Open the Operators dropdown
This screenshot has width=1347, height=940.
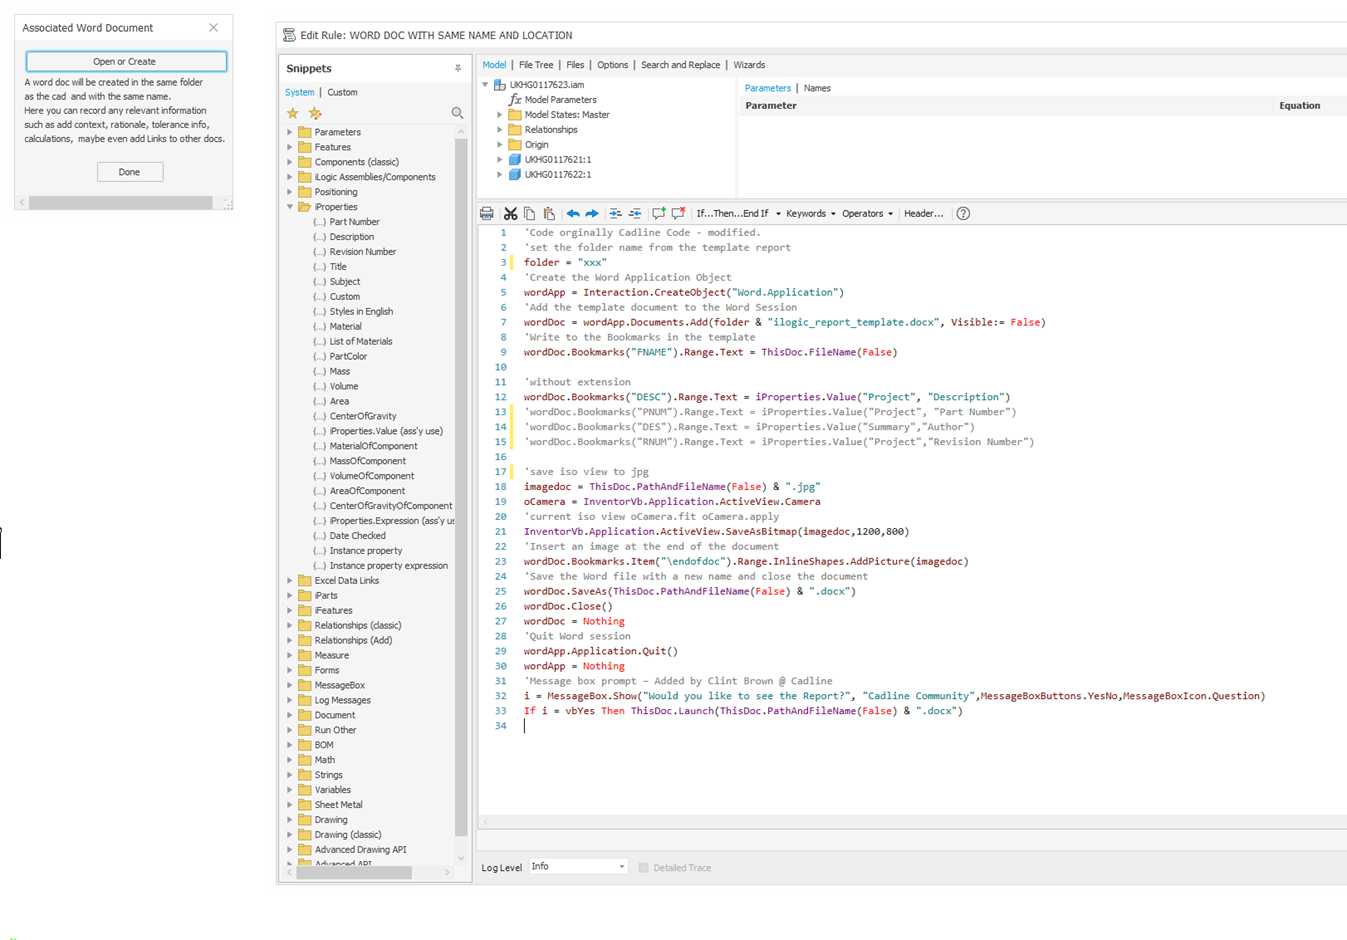(x=867, y=214)
